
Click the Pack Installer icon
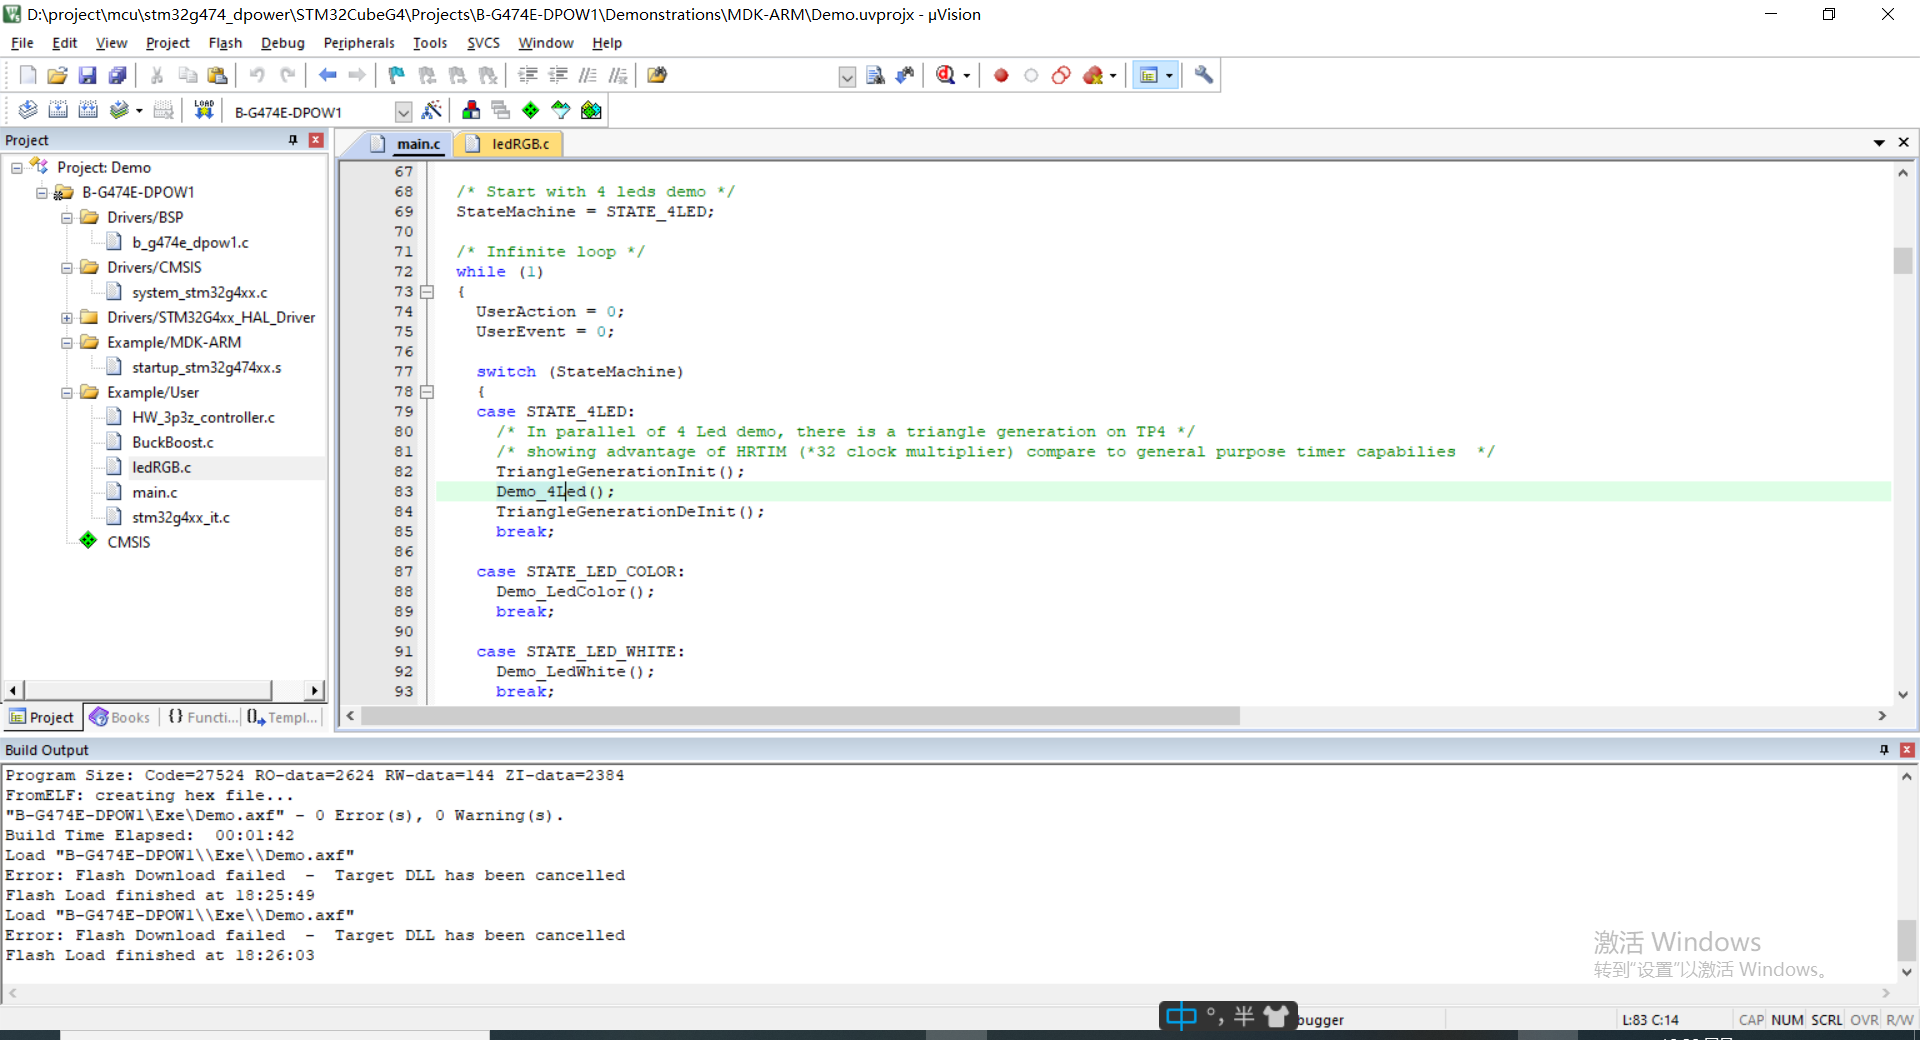591,110
